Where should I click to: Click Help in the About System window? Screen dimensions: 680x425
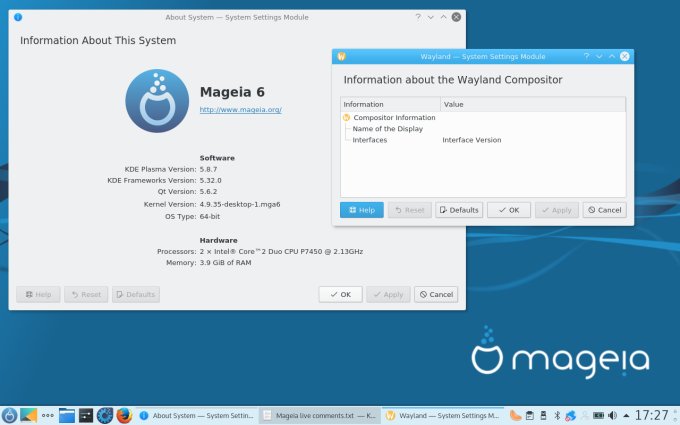coord(38,294)
